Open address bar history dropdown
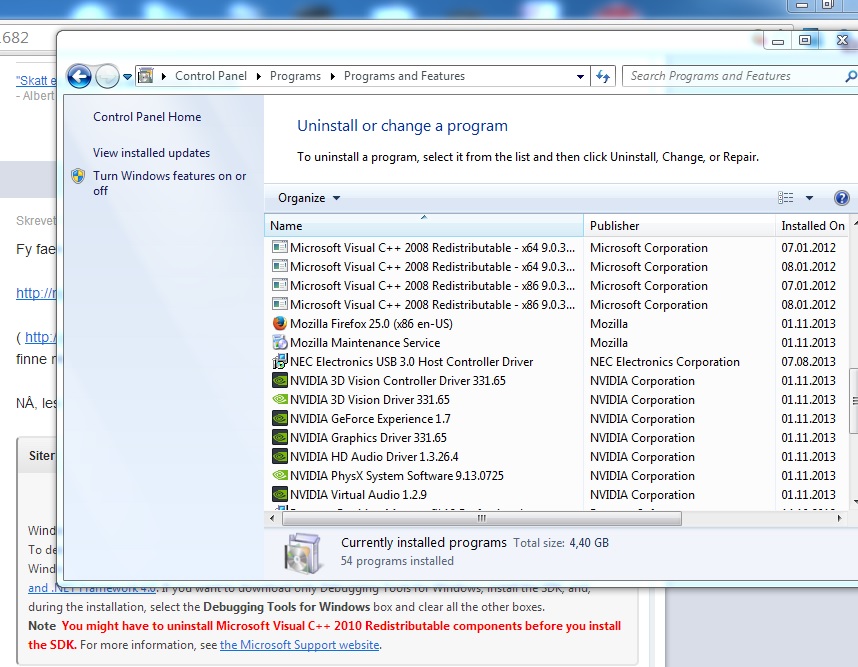This screenshot has width=858, height=667. coord(580,77)
